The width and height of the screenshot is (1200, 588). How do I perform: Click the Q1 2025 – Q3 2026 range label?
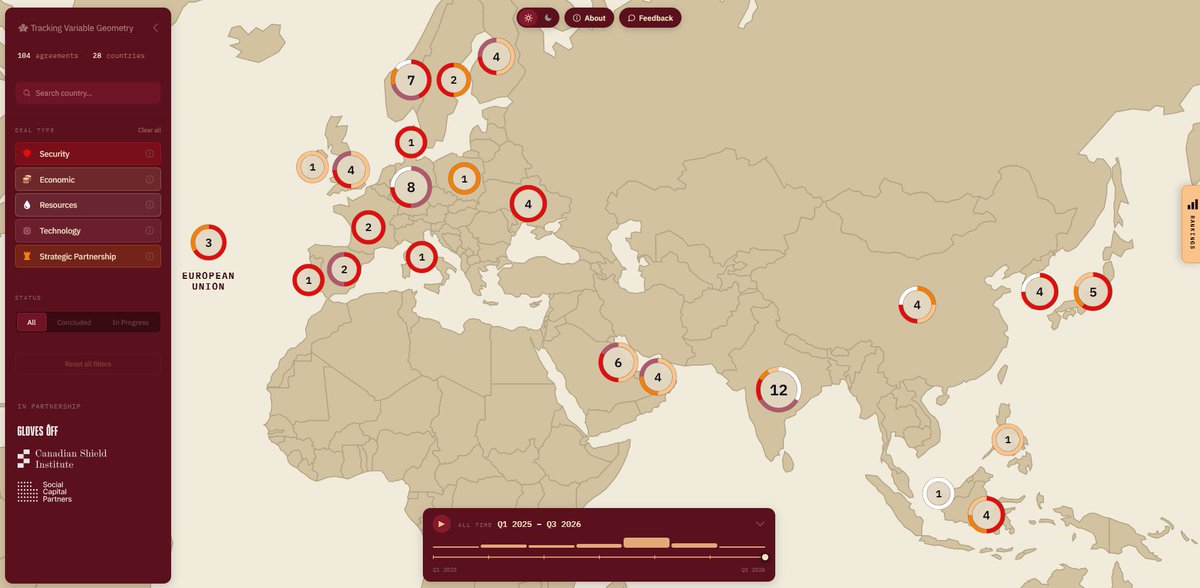click(x=539, y=524)
